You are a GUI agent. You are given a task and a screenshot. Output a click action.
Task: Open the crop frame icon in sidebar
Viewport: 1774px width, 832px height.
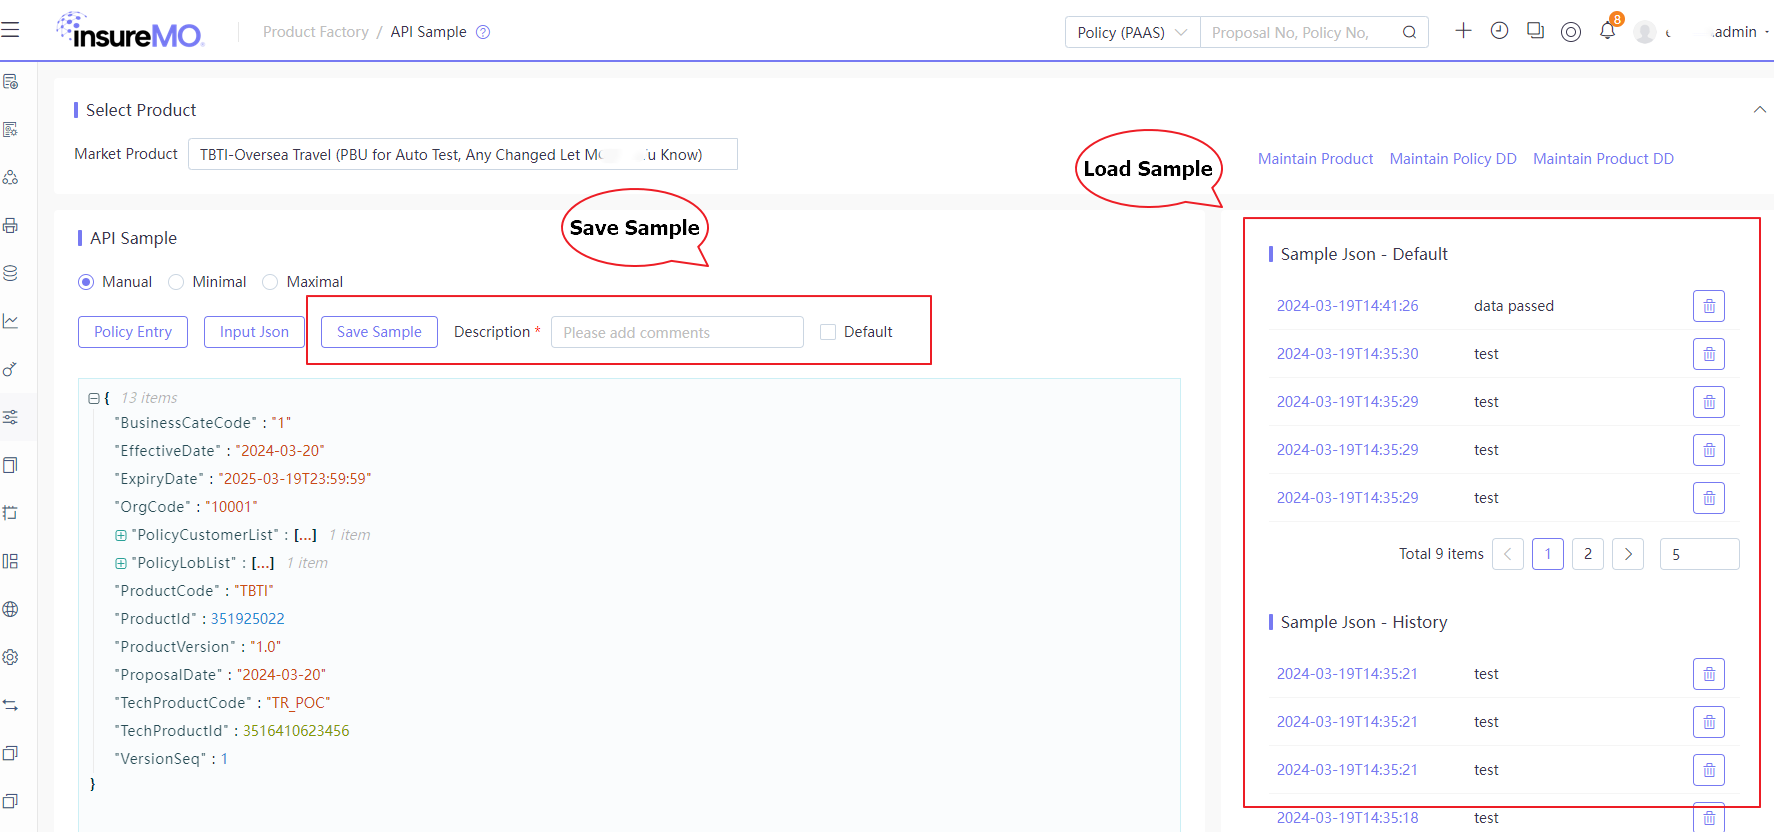pyautogui.click(x=11, y=513)
